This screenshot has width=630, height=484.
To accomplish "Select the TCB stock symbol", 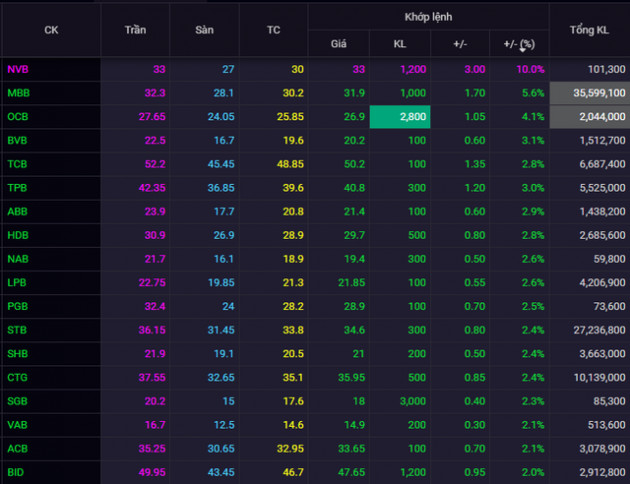I will 17,164.
